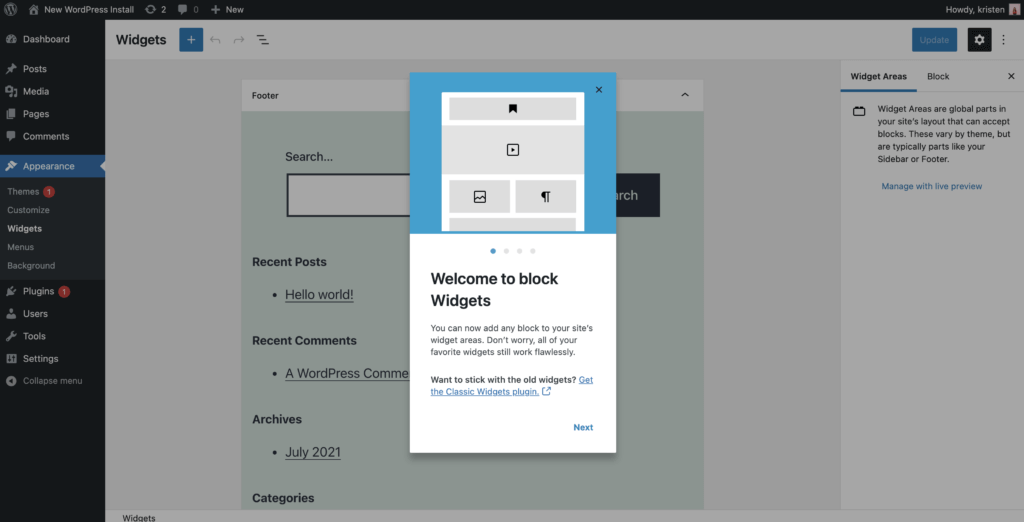Open the Pages menu
Image resolution: width=1024 pixels, height=522 pixels.
[x=52, y=114]
